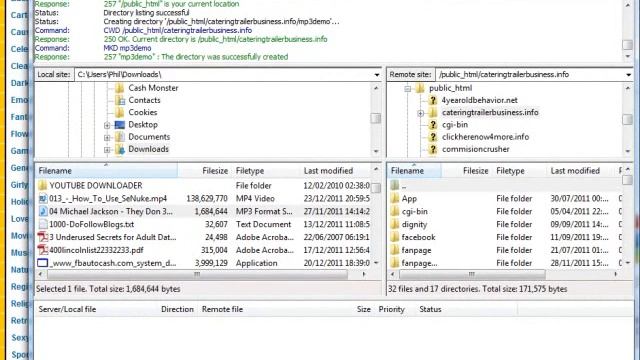The width and height of the screenshot is (640, 360).
Task: Select '1000-DoFollowBlogs.txt' file name
Action: [x=91, y=224]
